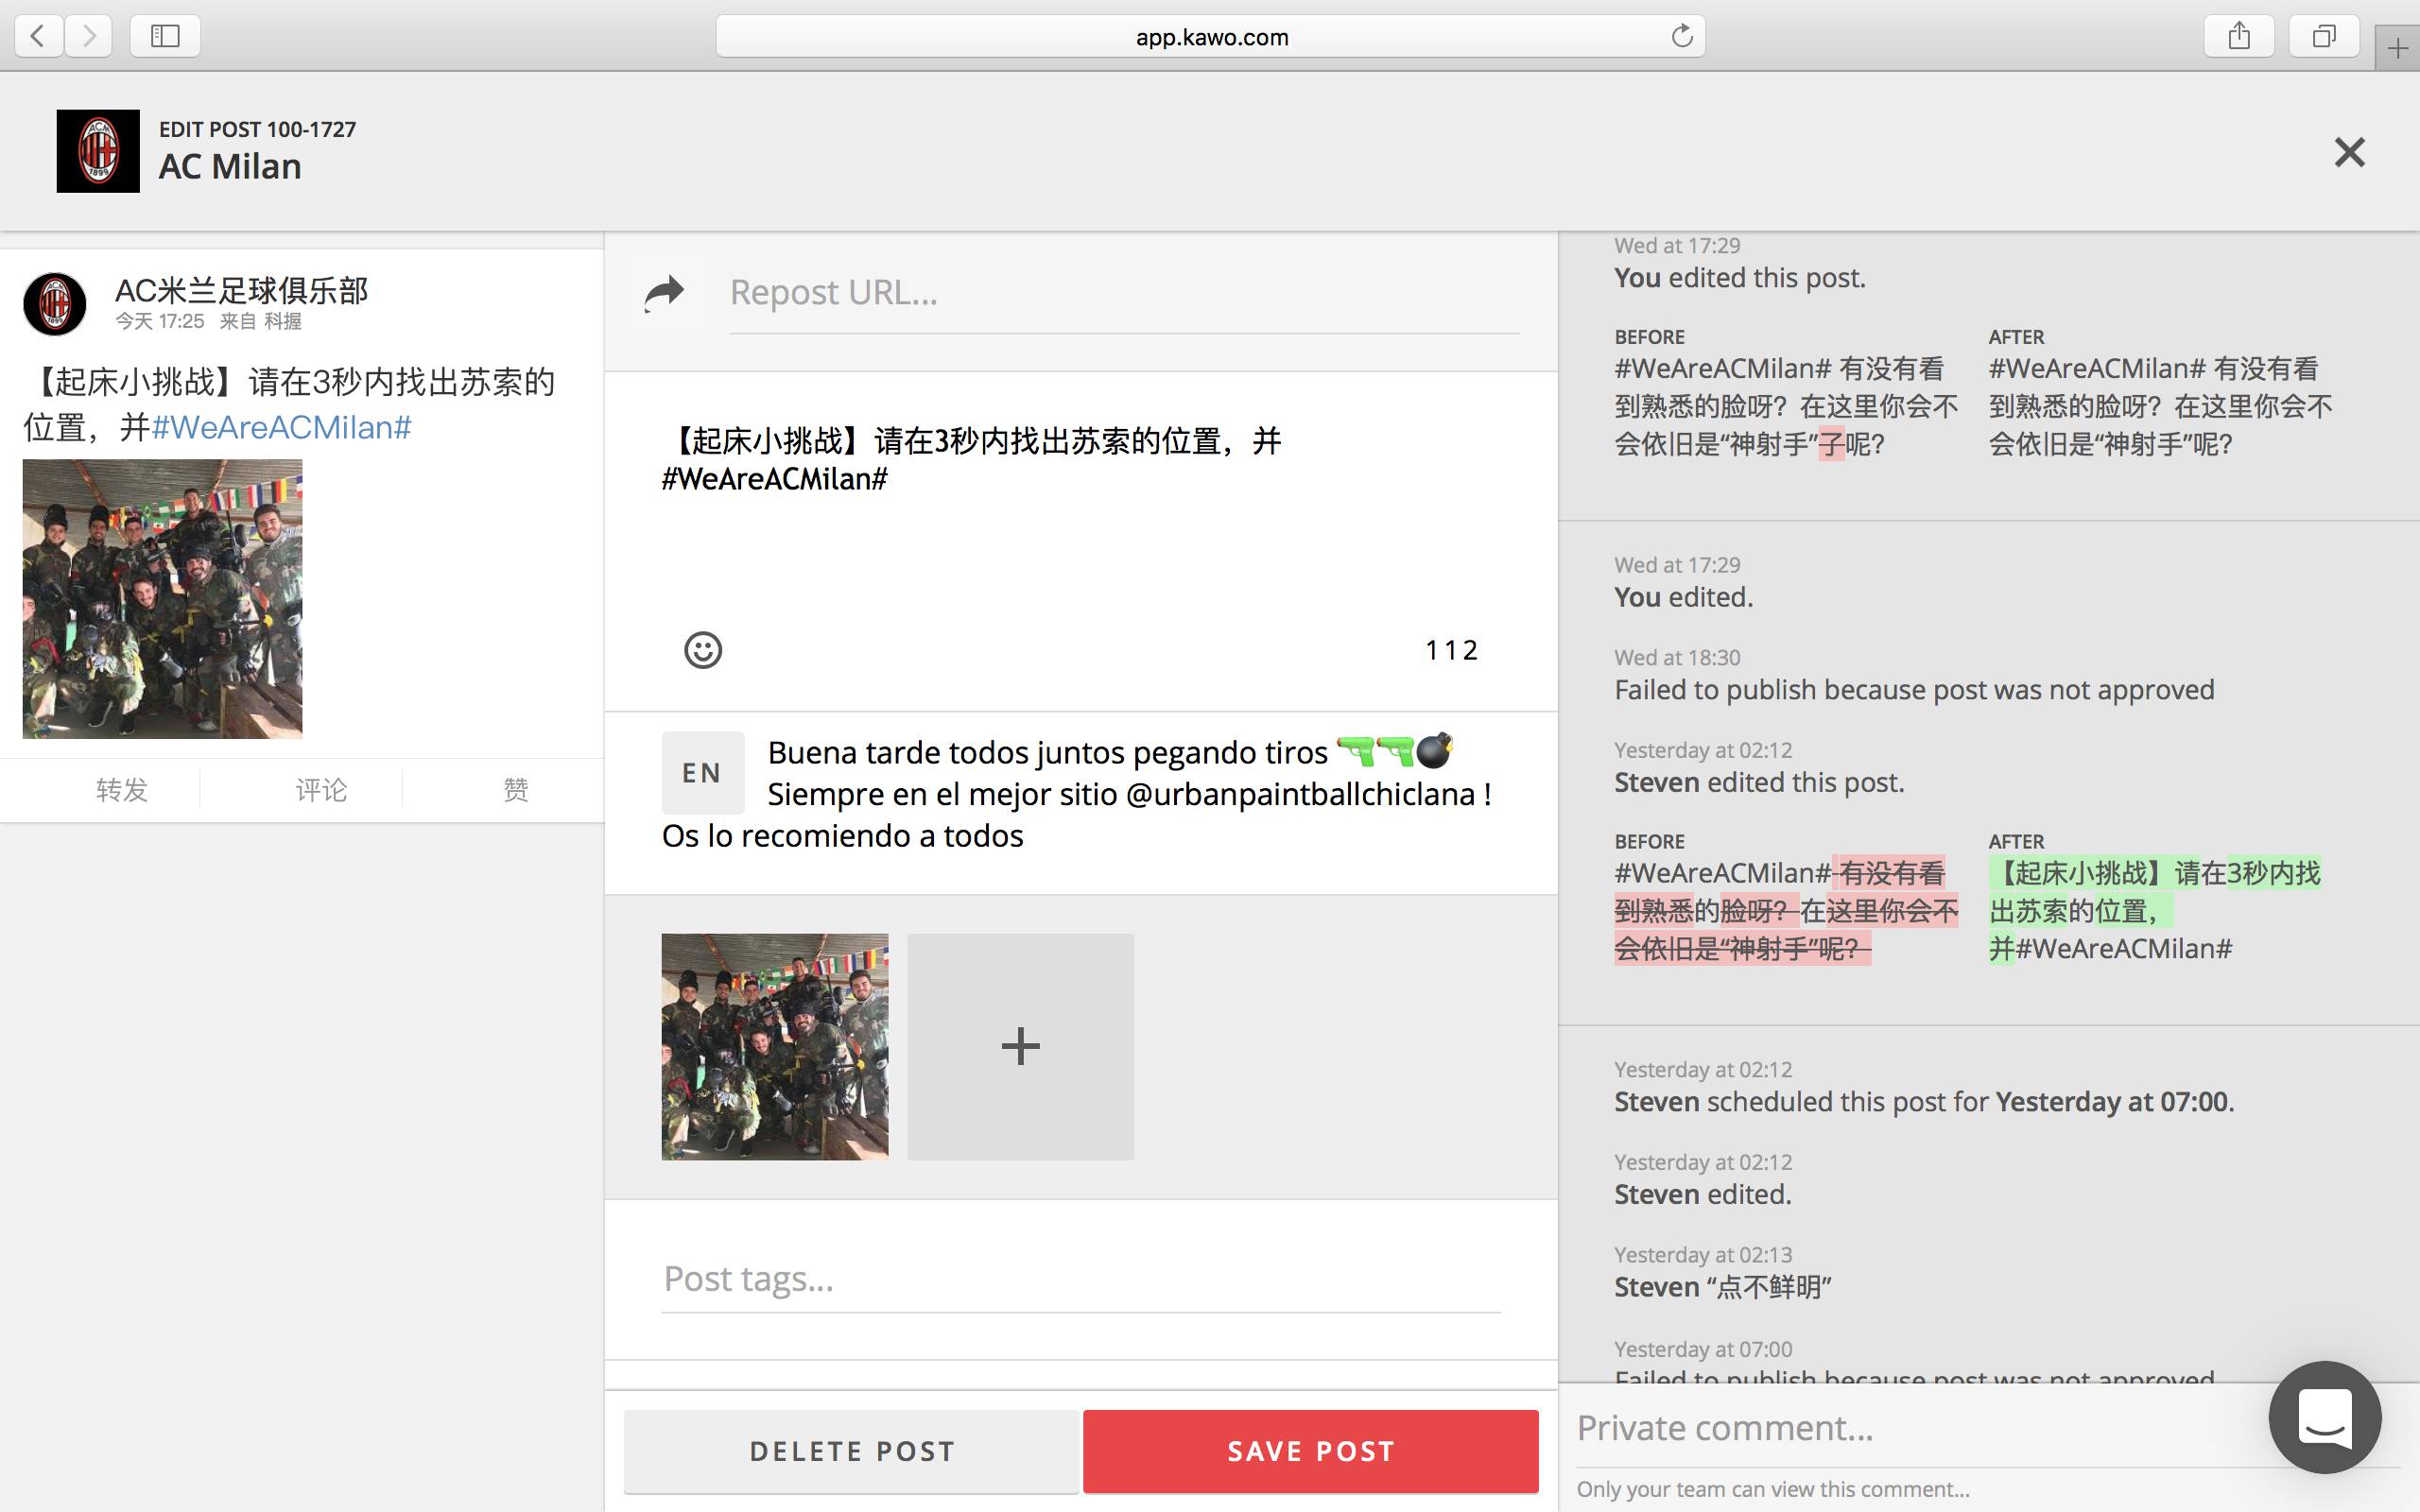This screenshot has width=2420, height=1512.
Task: Click the 转发 repost tab in preview
Action: (x=122, y=790)
